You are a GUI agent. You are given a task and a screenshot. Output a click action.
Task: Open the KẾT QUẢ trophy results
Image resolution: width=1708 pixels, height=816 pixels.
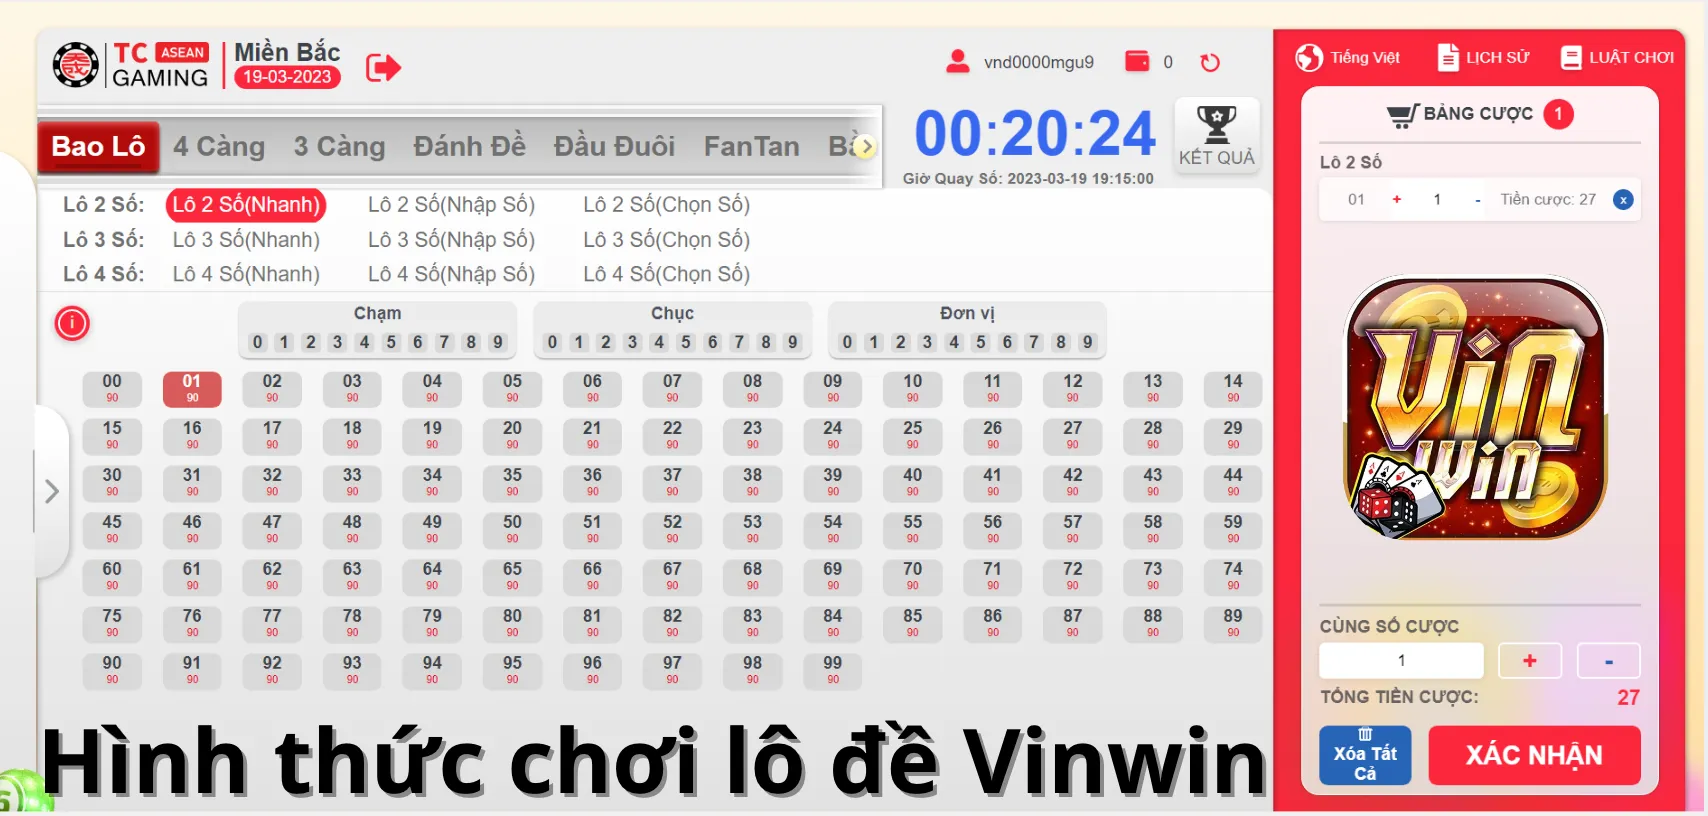(x=1216, y=136)
